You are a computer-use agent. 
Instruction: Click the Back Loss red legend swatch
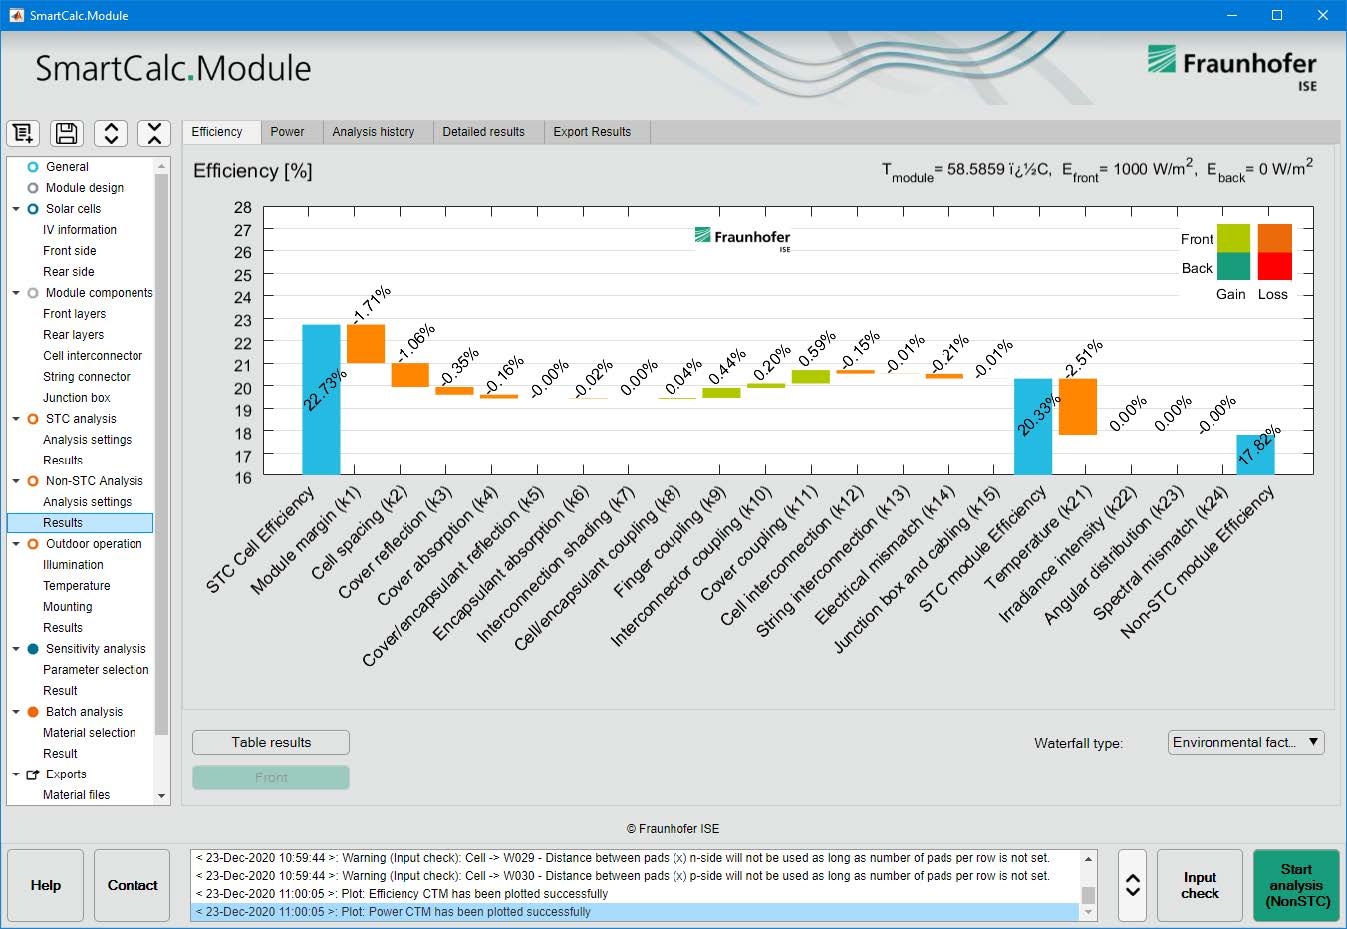1275,266
